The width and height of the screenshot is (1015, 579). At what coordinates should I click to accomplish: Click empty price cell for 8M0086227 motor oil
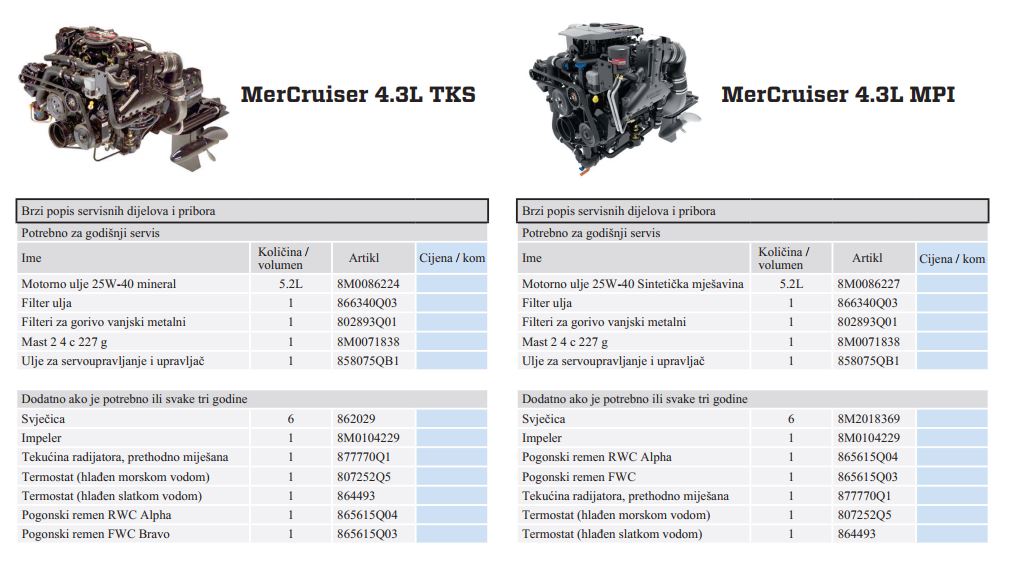[952, 284]
